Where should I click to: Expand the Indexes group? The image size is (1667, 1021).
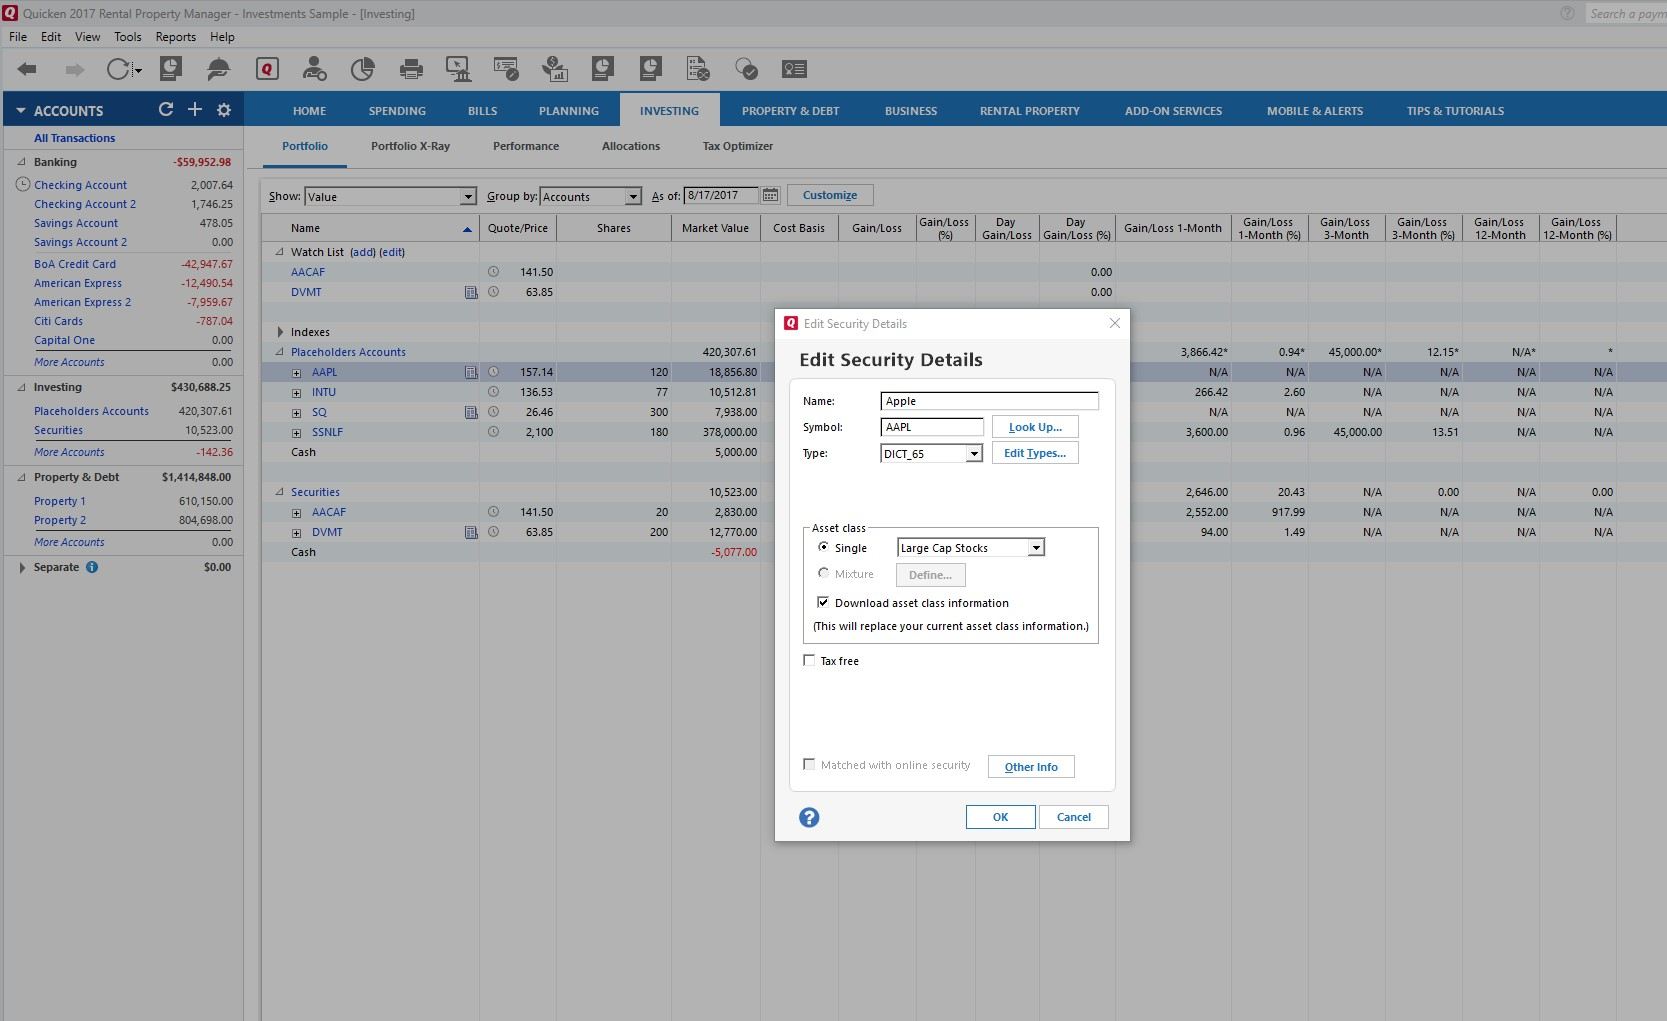(x=280, y=332)
